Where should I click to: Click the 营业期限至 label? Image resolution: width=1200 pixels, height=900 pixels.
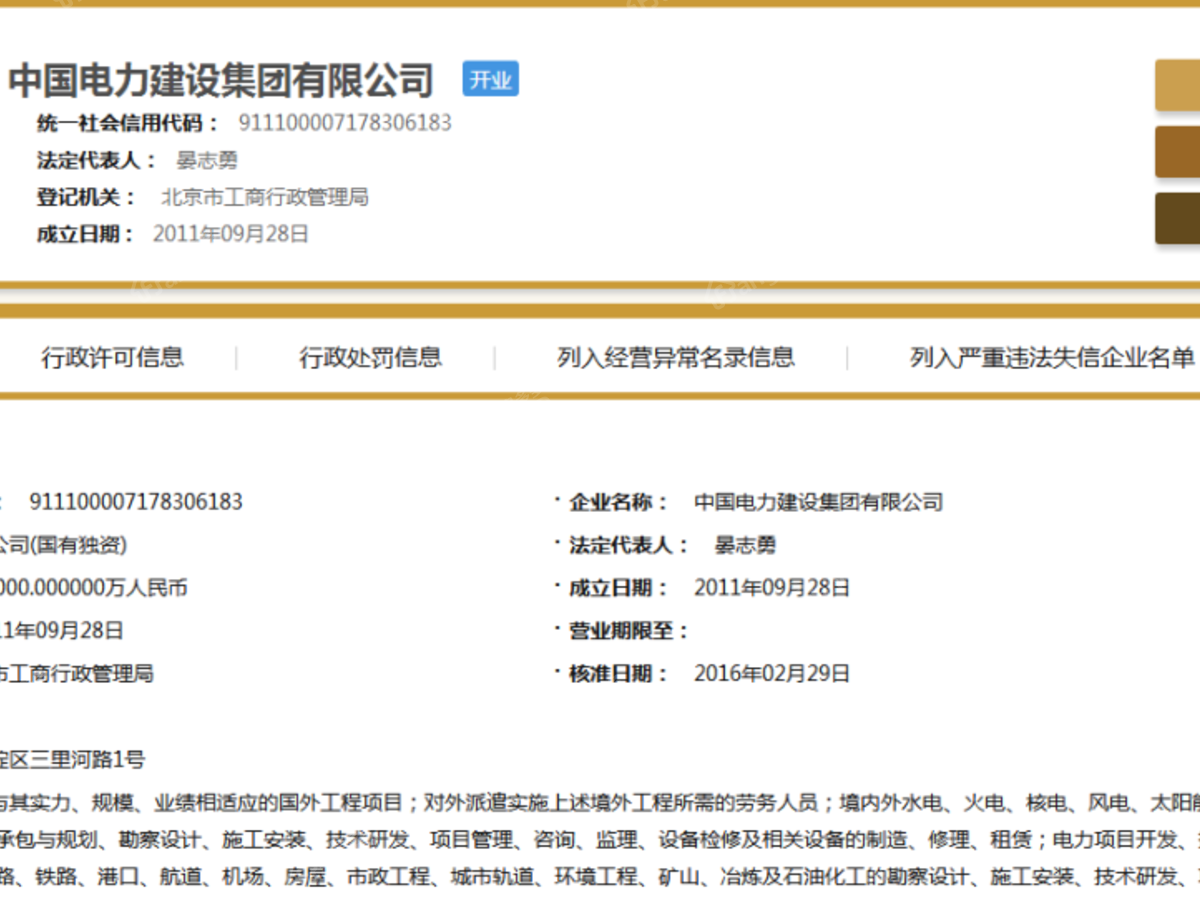pos(629,630)
